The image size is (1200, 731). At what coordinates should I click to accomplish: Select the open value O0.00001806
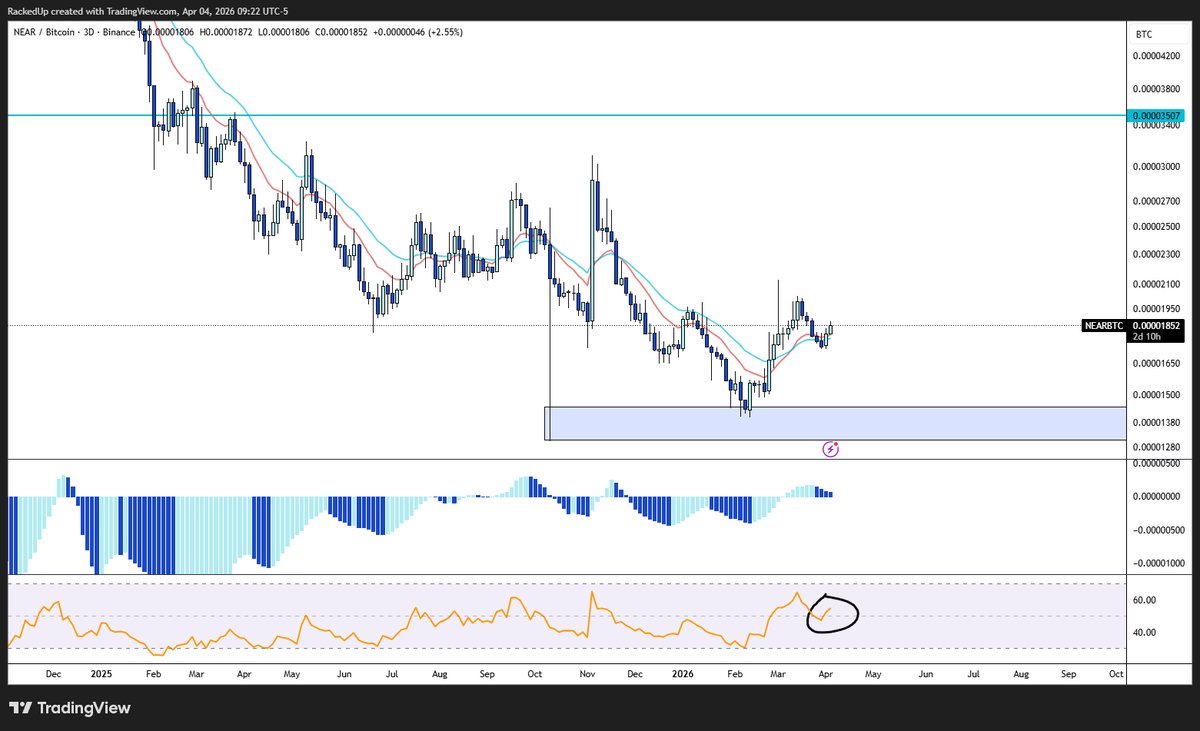170,34
